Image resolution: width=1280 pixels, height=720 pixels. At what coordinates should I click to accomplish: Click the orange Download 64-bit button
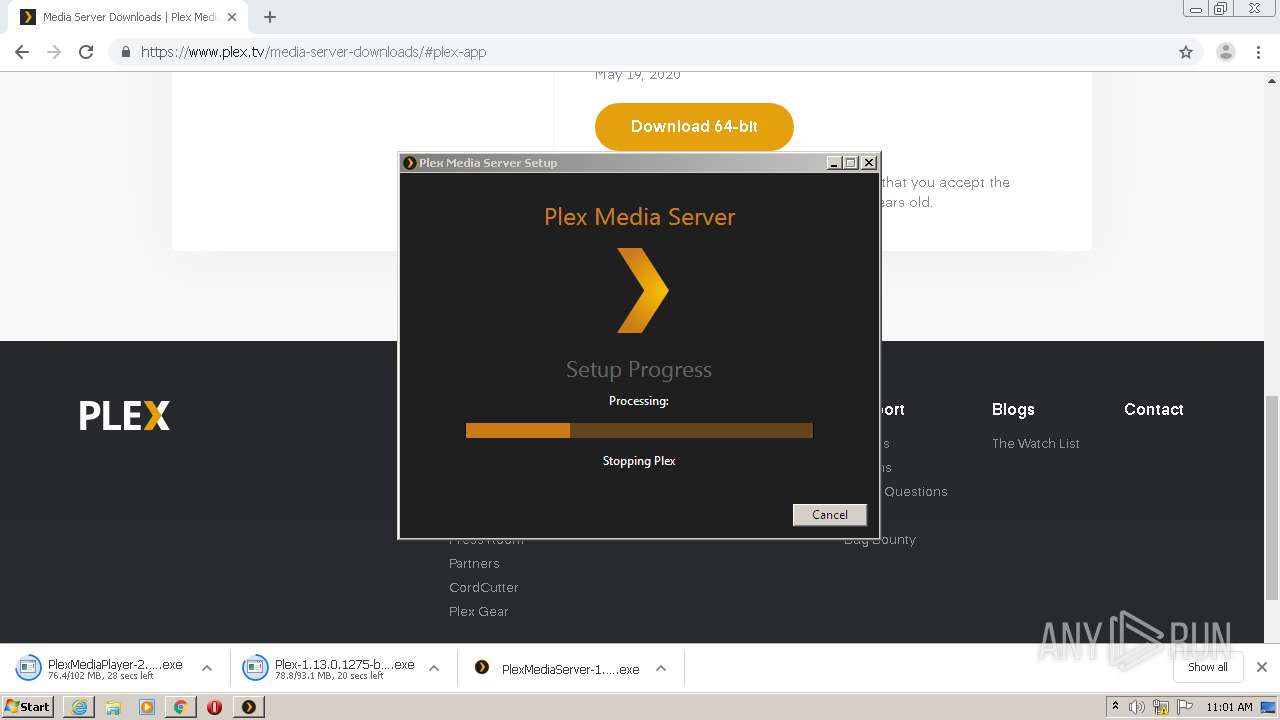click(x=694, y=127)
